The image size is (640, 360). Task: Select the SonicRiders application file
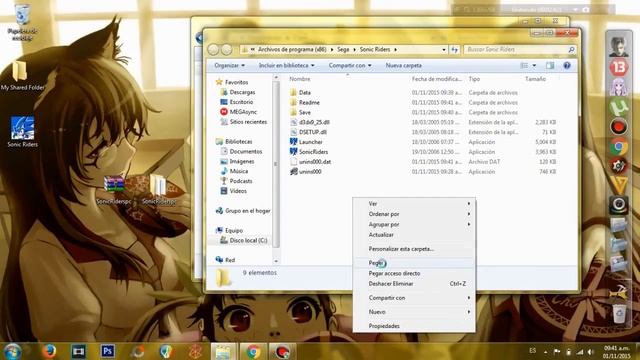(x=313, y=152)
